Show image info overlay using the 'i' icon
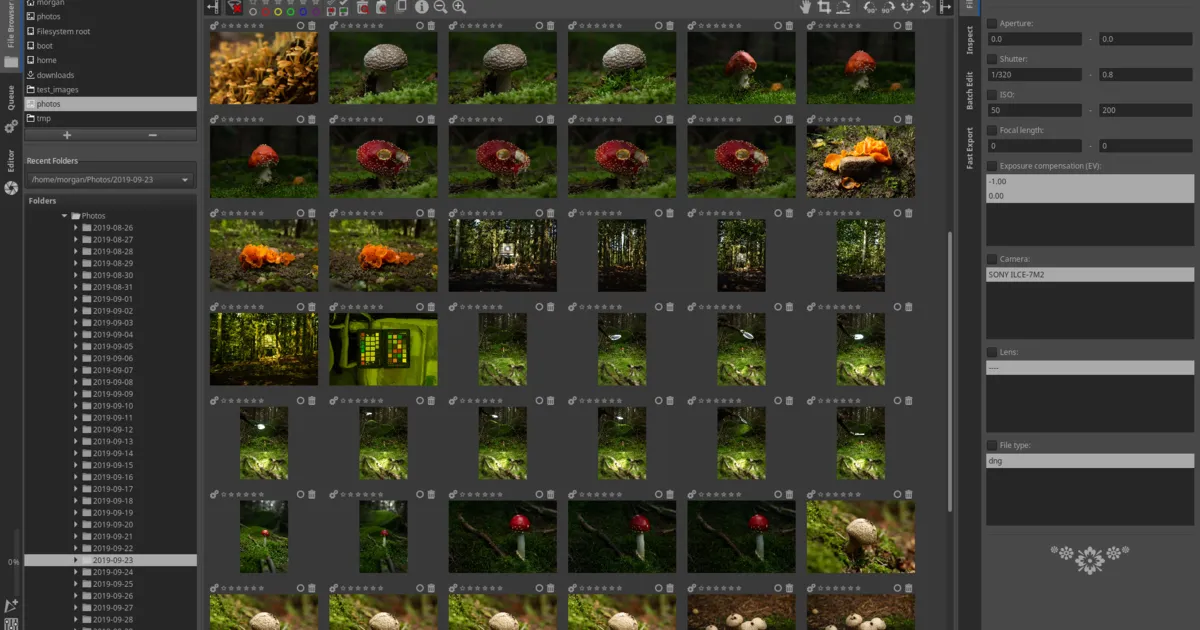Screen dimensions: 1200x630 pyautogui.click(x=421, y=6)
